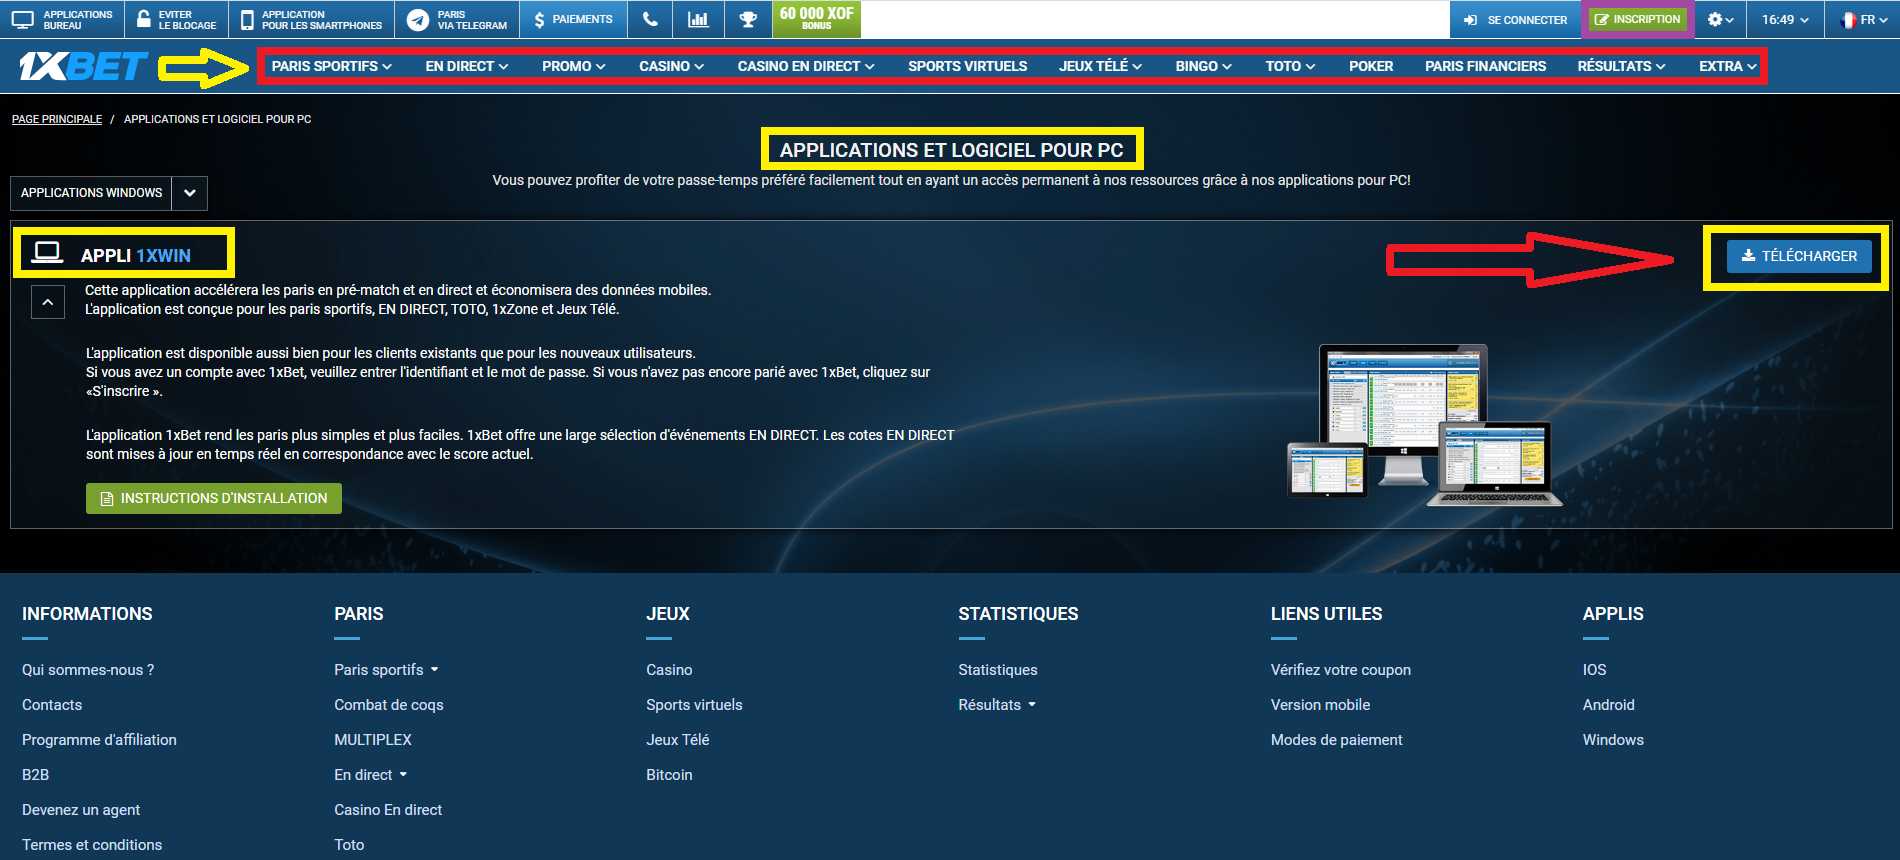The width and height of the screenshot is (1900, 860).
Task: Open Application pour les smartphones
Action: click(311, 19)
